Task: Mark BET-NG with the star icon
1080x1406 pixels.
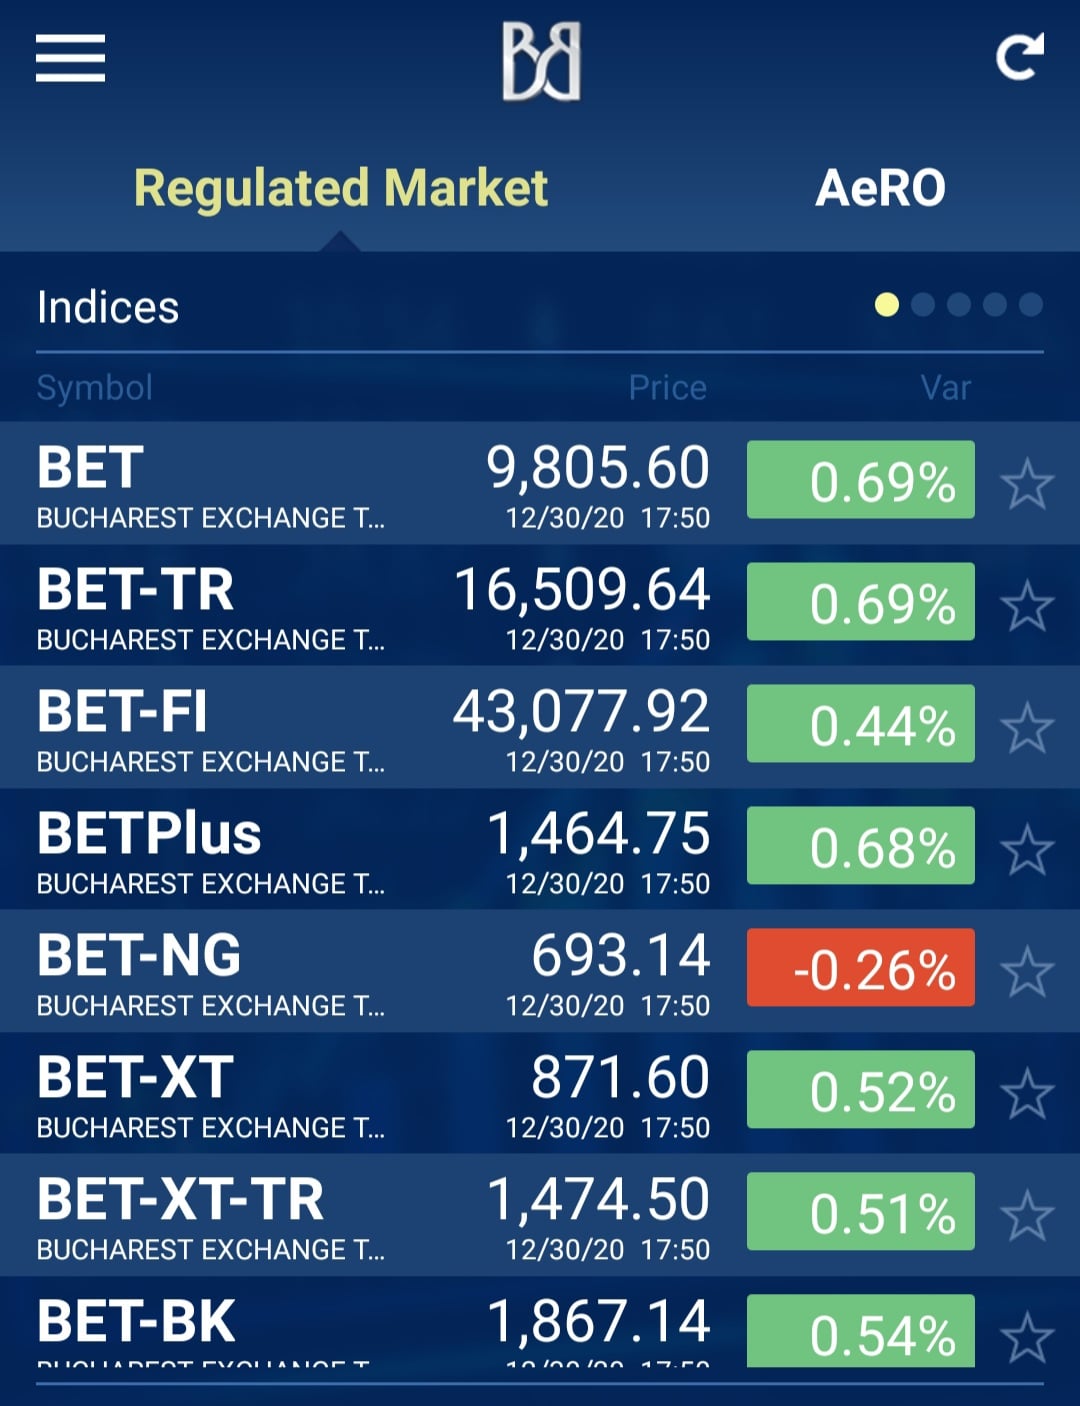Action: [x=1027, y=972]
